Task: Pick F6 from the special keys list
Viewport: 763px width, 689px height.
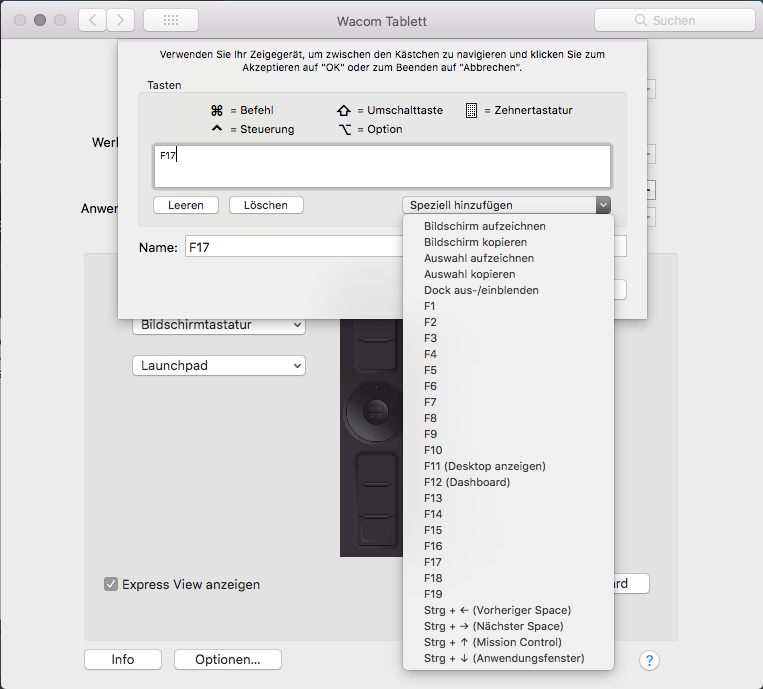Action: pos(509,386)
